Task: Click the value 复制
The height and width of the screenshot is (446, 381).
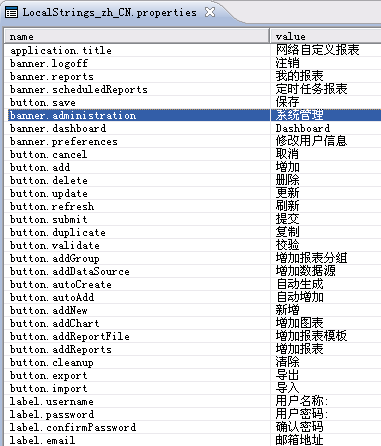Action: pyautogui.click(x=287, y=232)
